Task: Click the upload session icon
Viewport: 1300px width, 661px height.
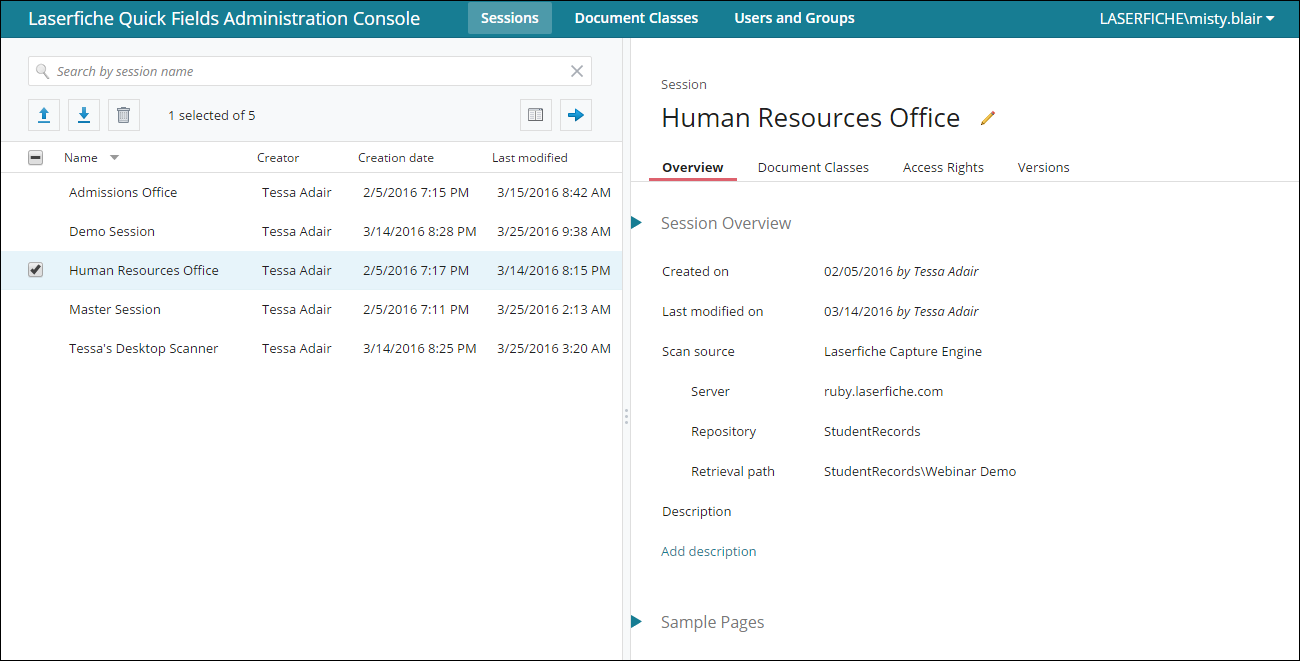Action: (44, 115)
